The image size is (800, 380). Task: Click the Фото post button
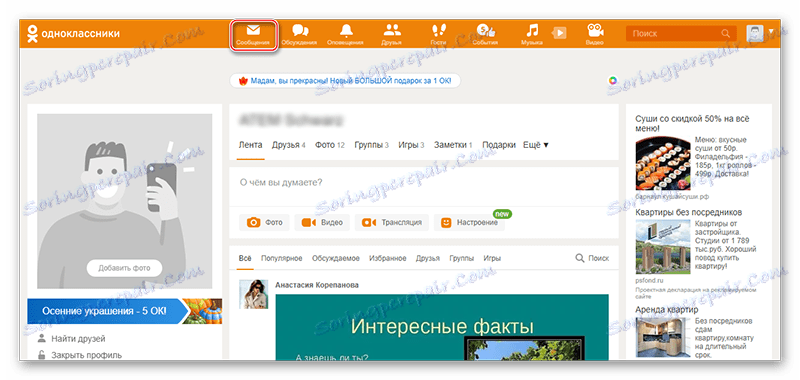264,222
